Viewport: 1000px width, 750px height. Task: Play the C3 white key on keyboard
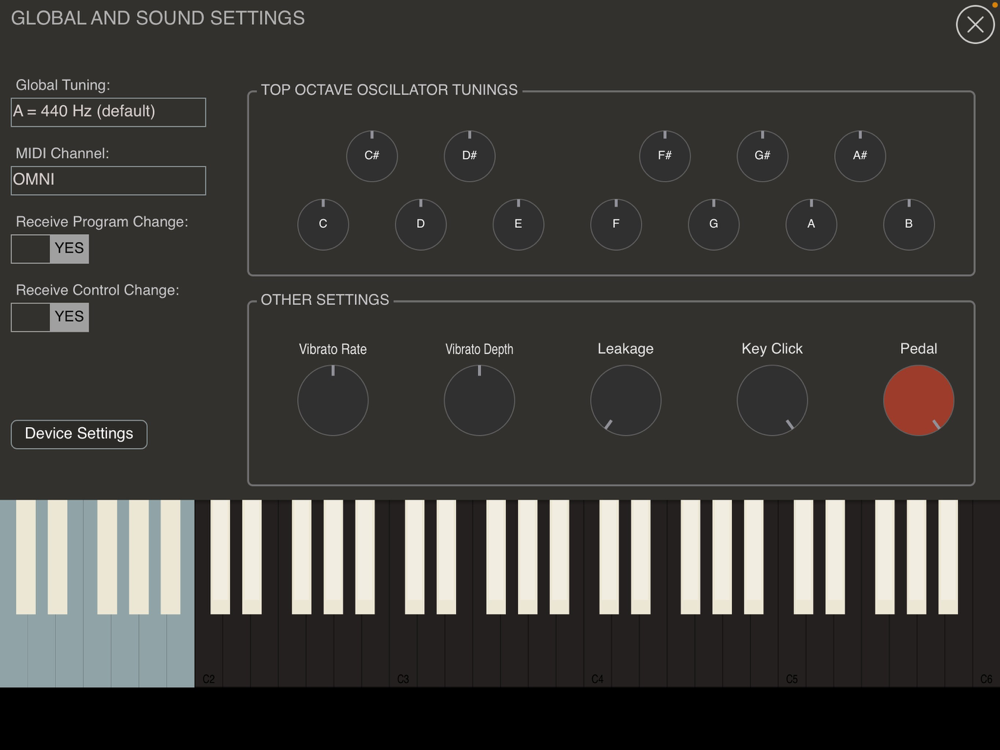tap(403, 651)
